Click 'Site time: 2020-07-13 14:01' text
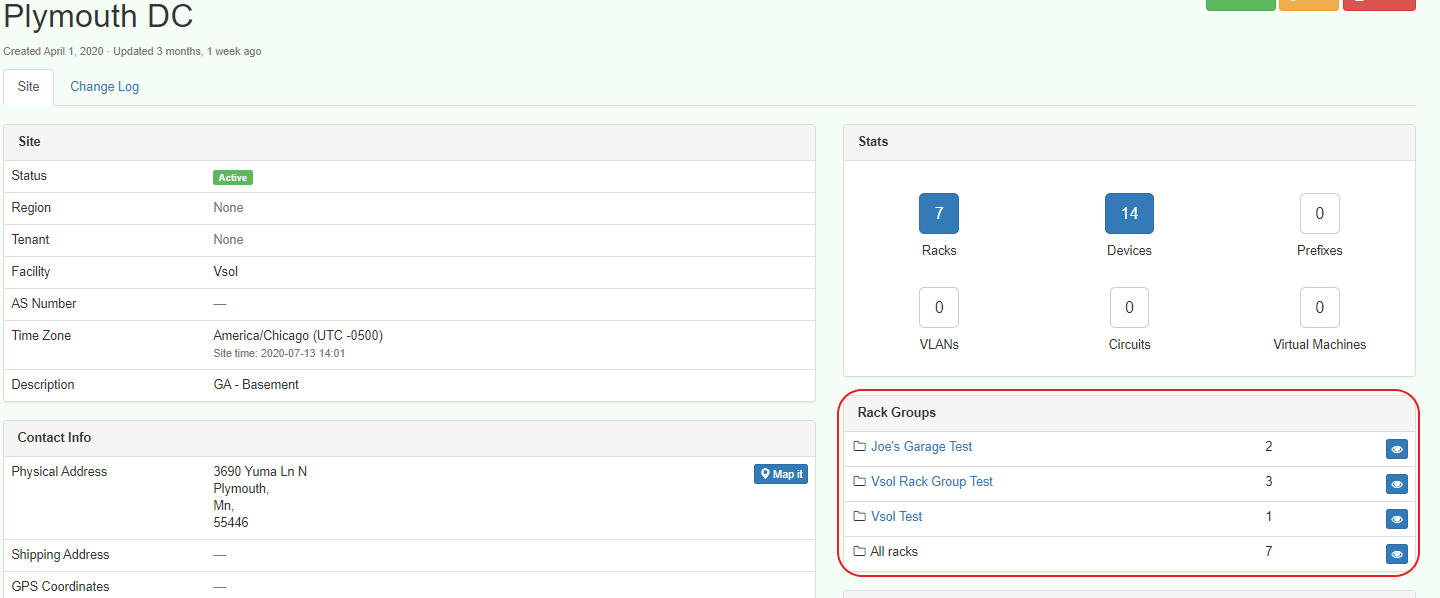The width and height of the screenshot is (1440, 598). (280, 354)
